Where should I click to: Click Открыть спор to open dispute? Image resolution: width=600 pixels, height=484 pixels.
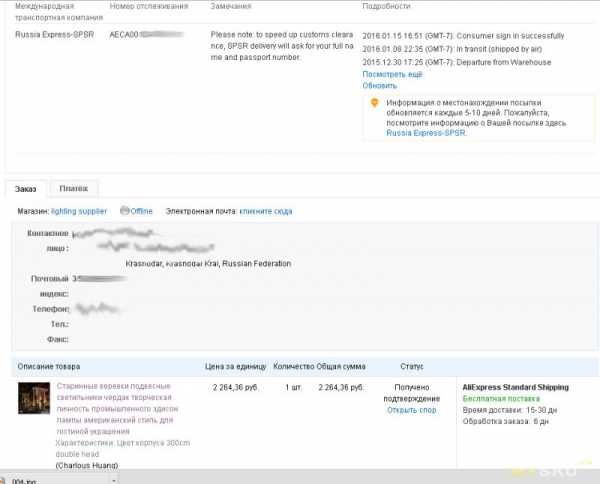(411, 410)
